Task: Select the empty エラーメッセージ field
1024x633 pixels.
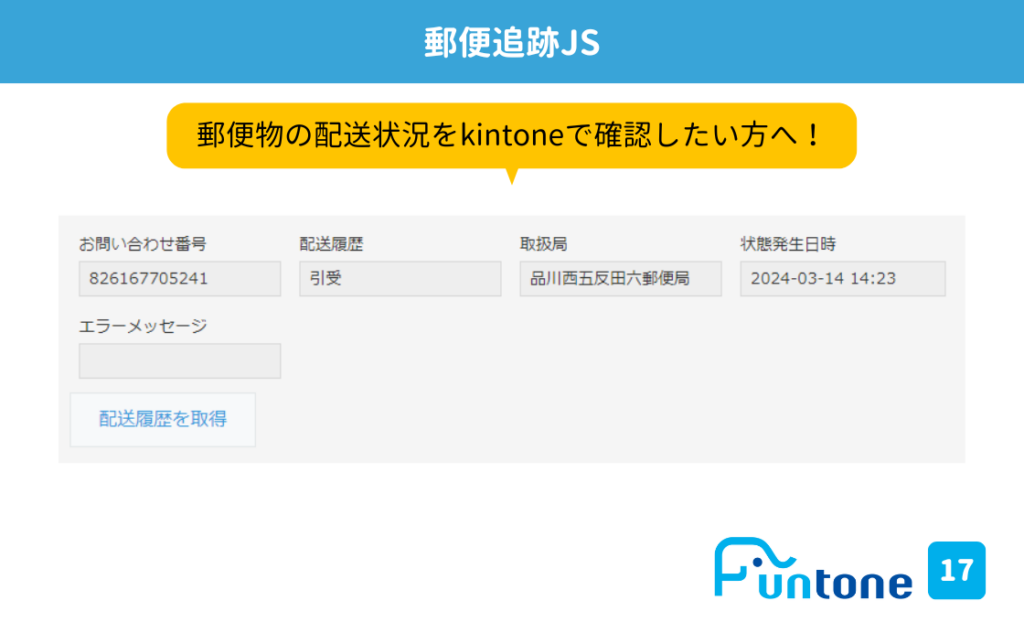Action: click(x=179, y=361)
